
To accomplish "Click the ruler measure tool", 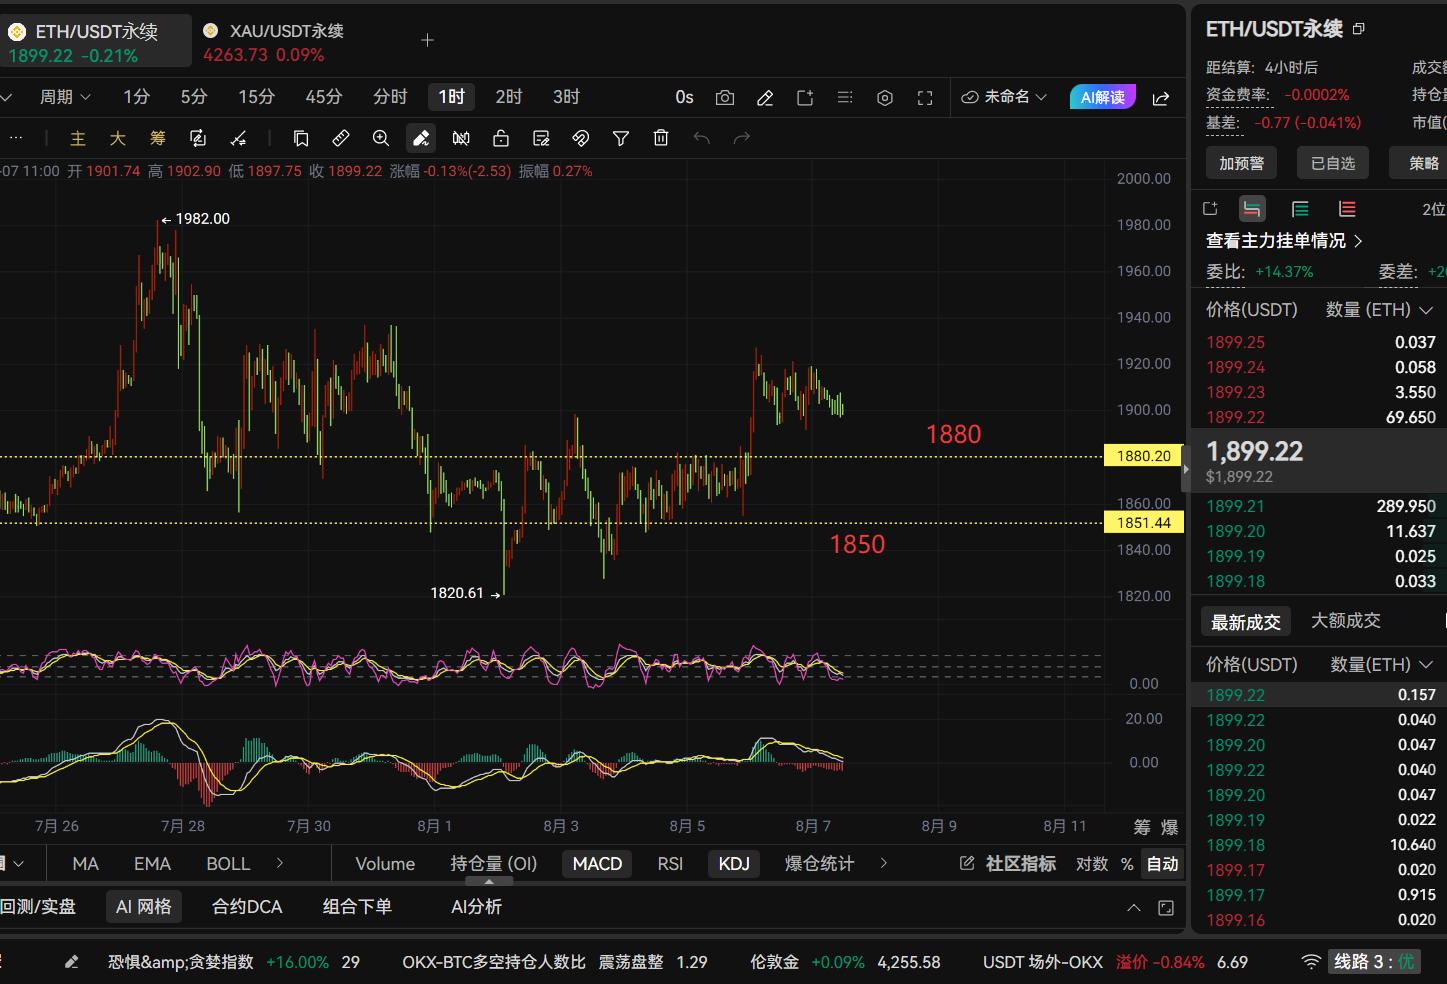I will tap(341, 138).
